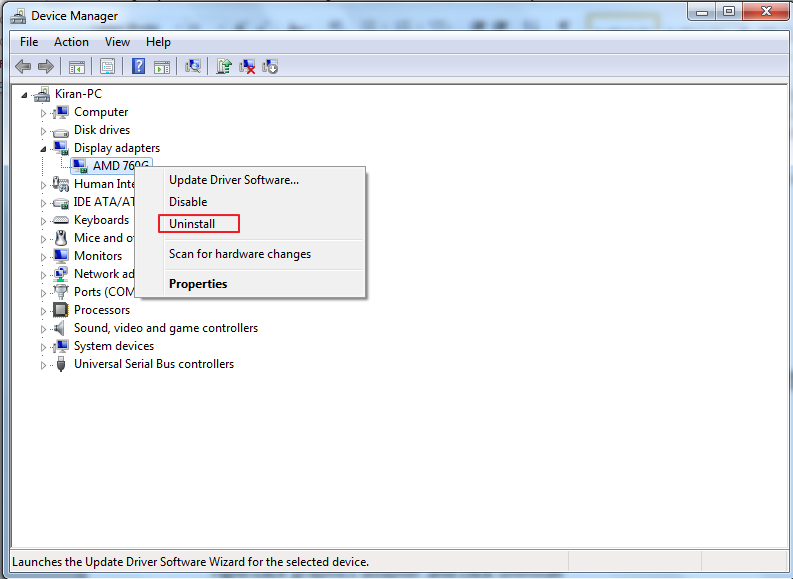Select the System devices tree item

tap(113, 346)
